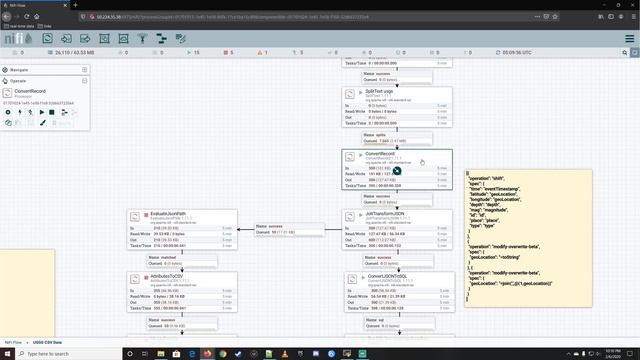This screenshot has height=360, width=640.
Task: Select the SplitText usgs processor
Action: tap(397, 107)
